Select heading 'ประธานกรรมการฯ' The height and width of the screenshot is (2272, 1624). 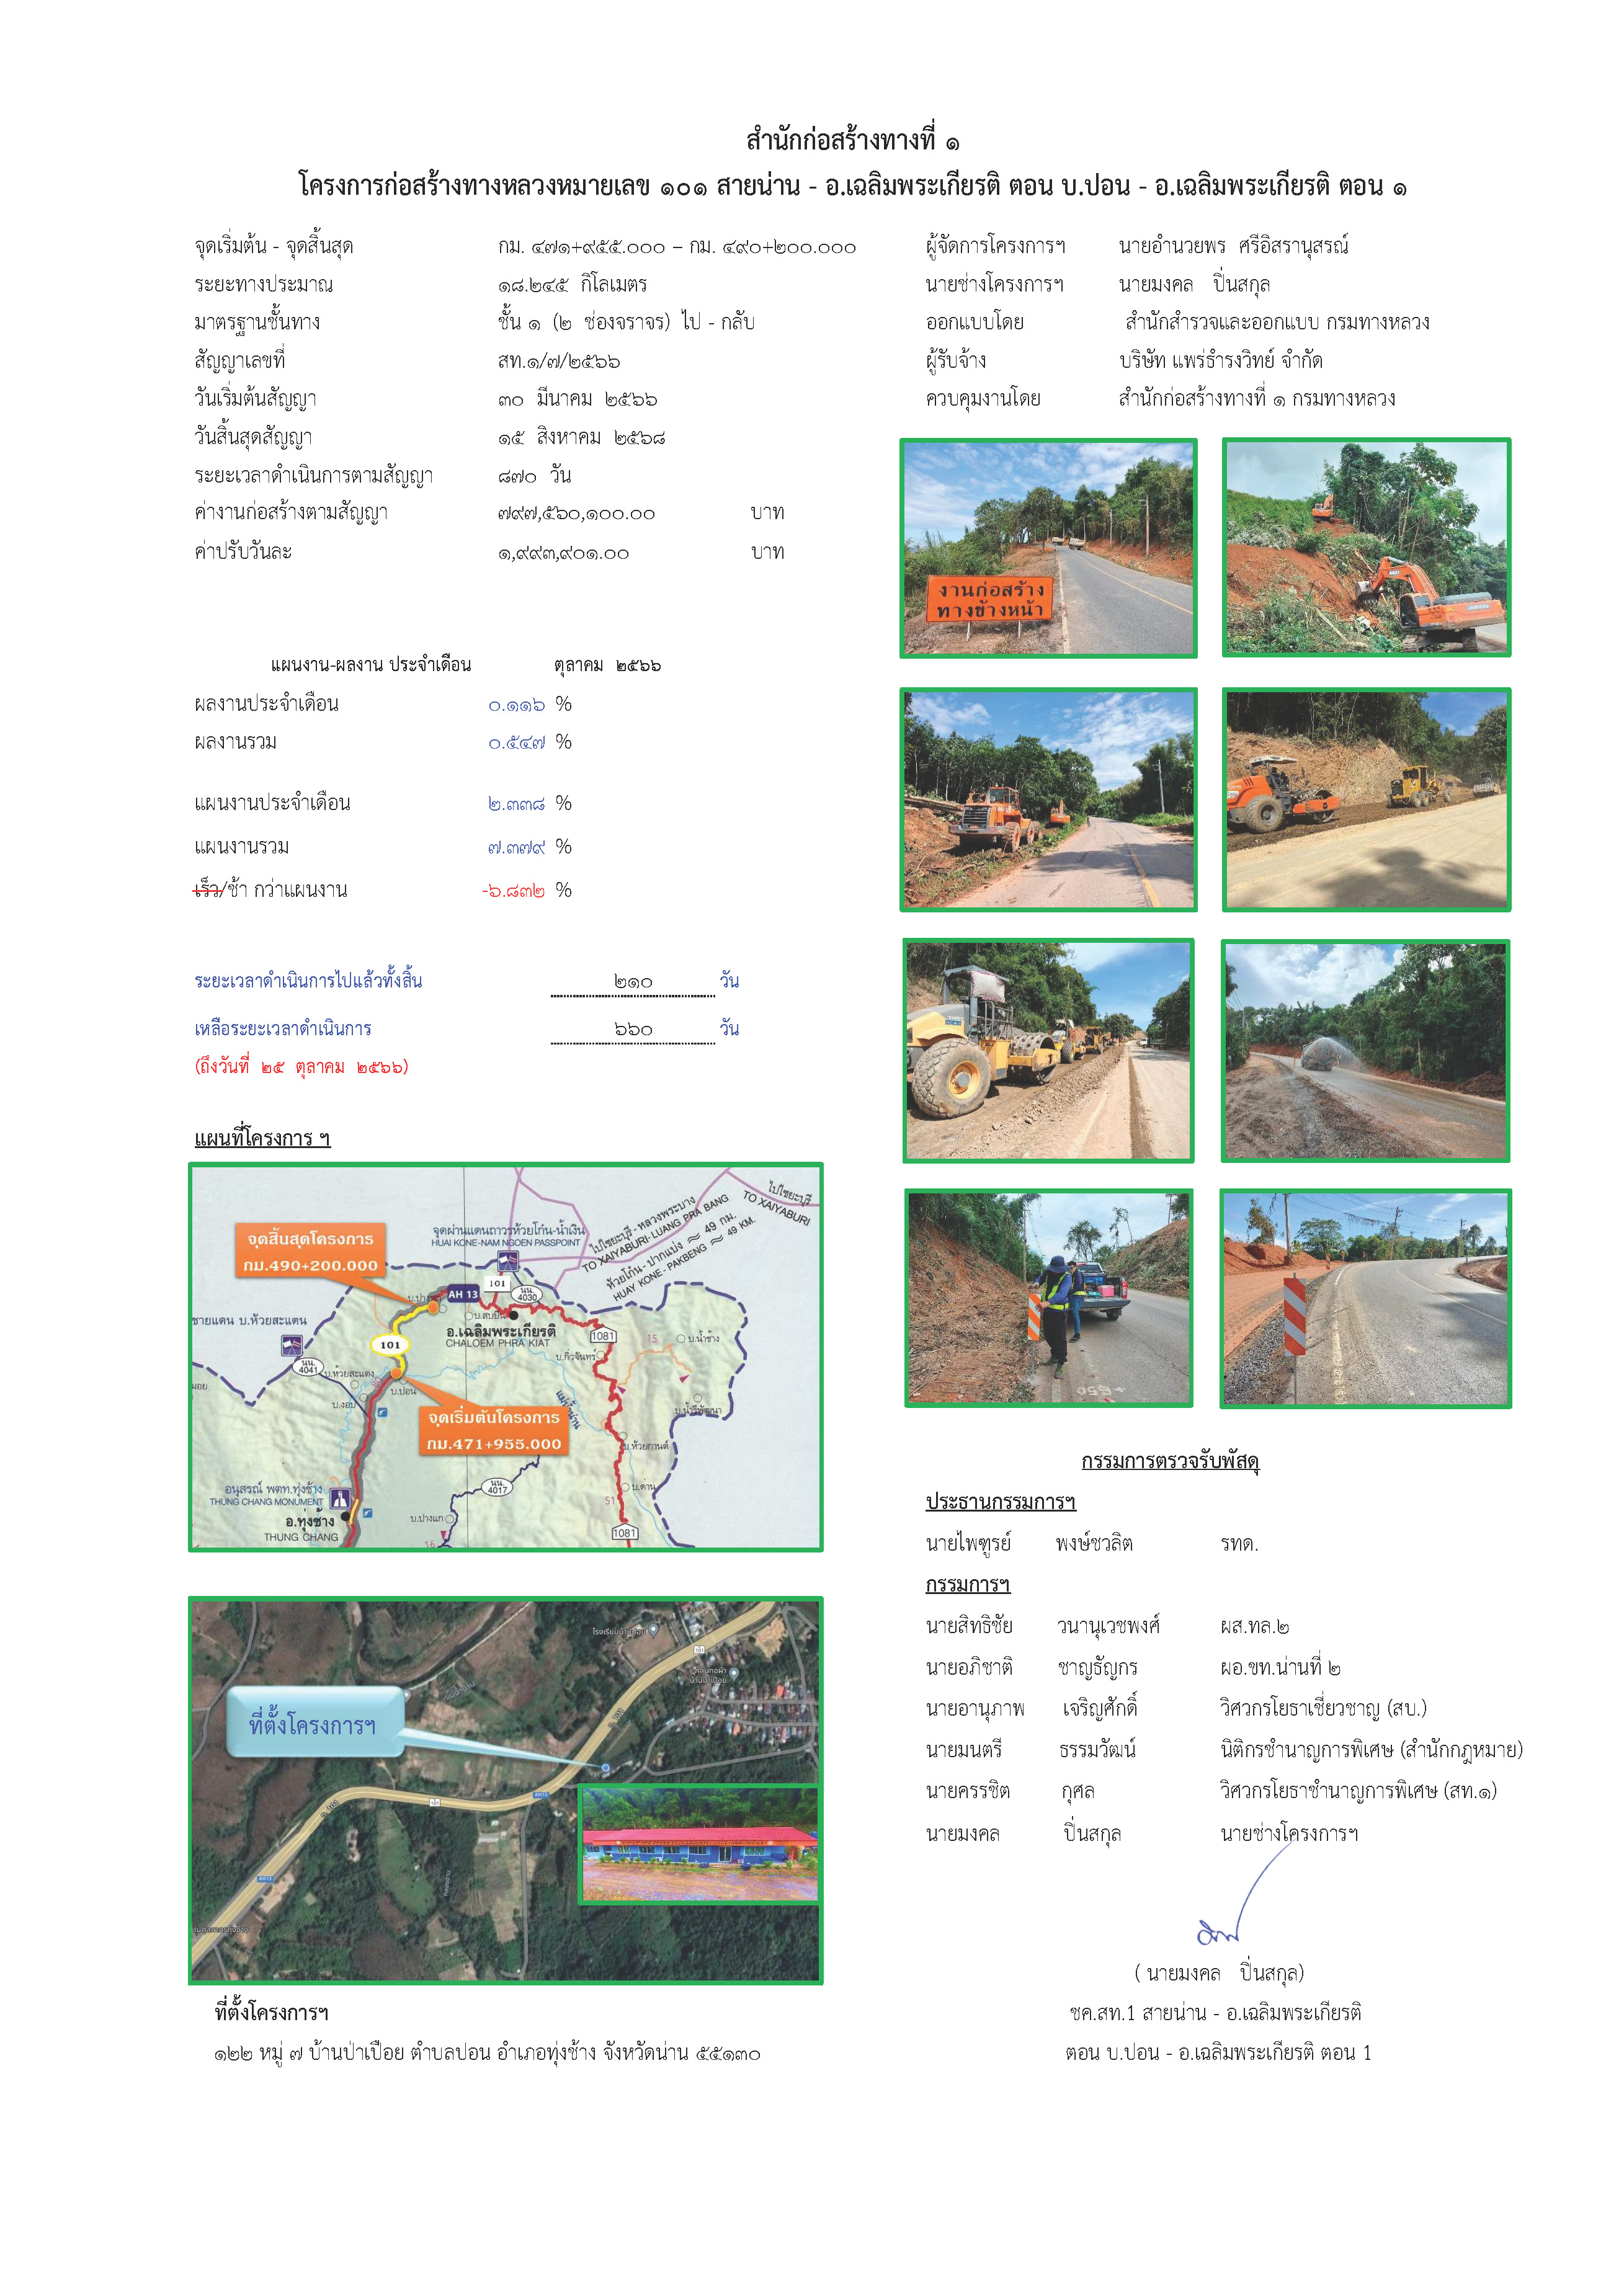(1001, 1502)
